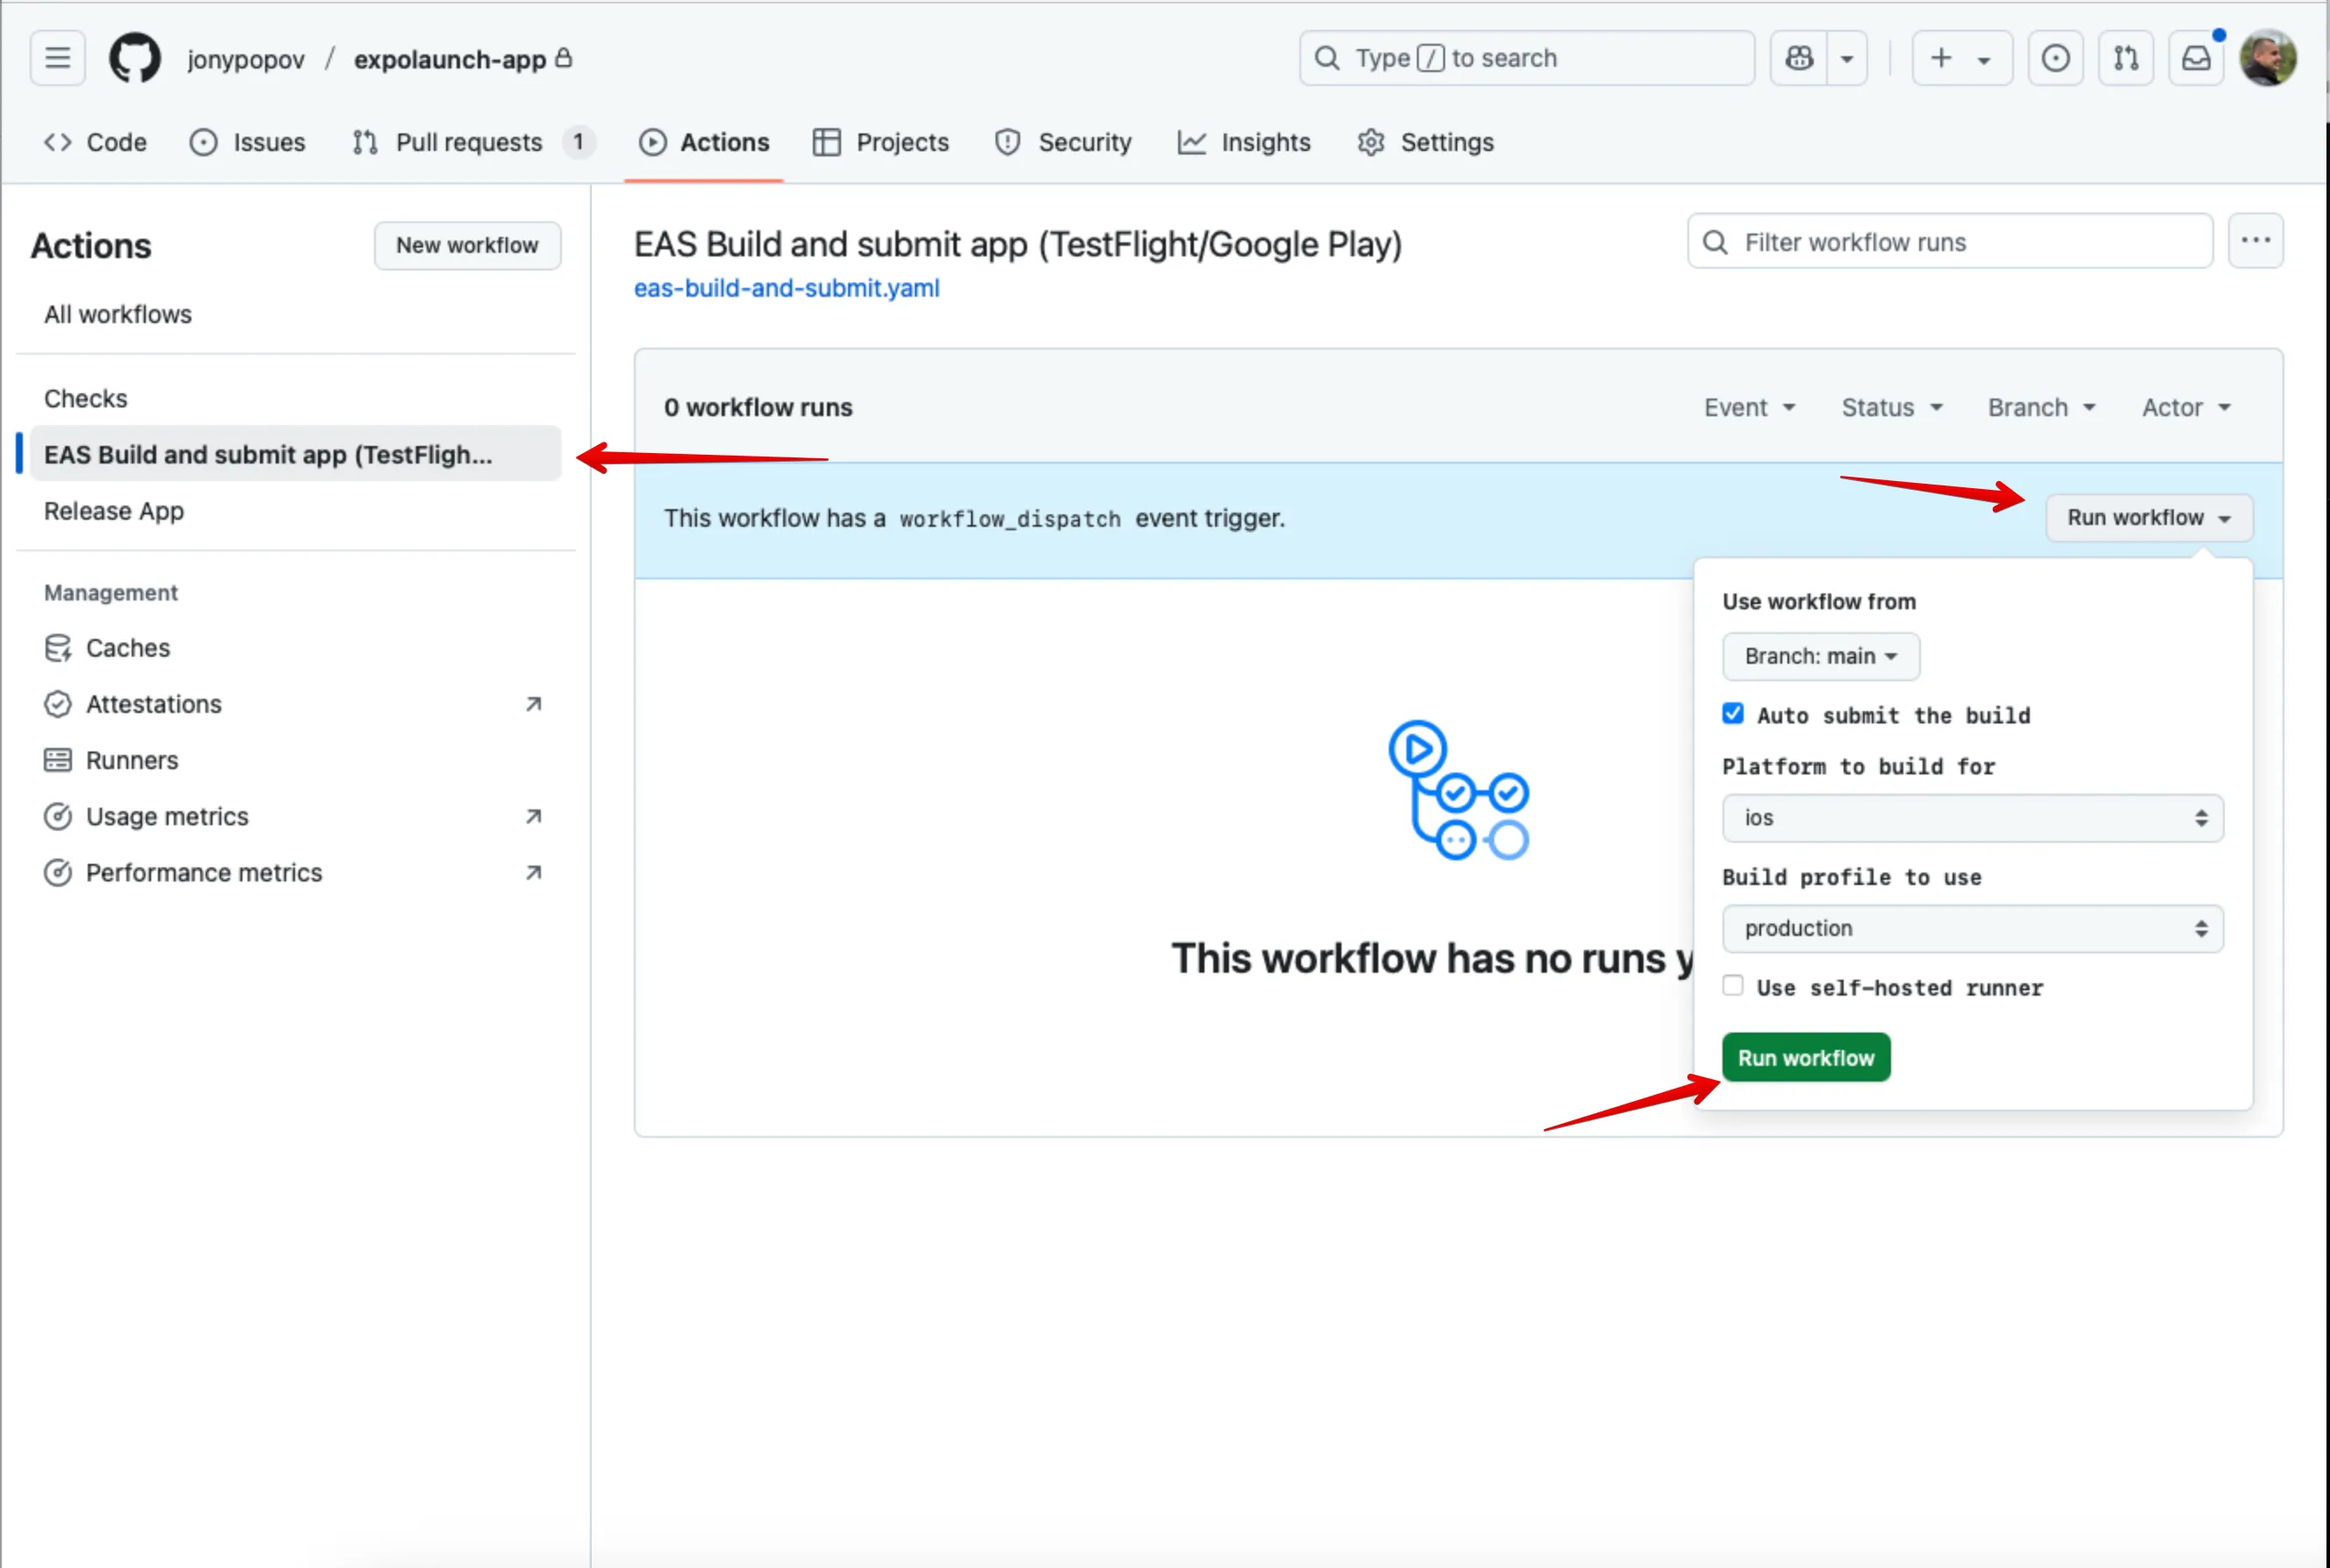This screenshot has width=2330, height=1568.
Task: Open the user profile avatar menu
Action: [2267, 58]
